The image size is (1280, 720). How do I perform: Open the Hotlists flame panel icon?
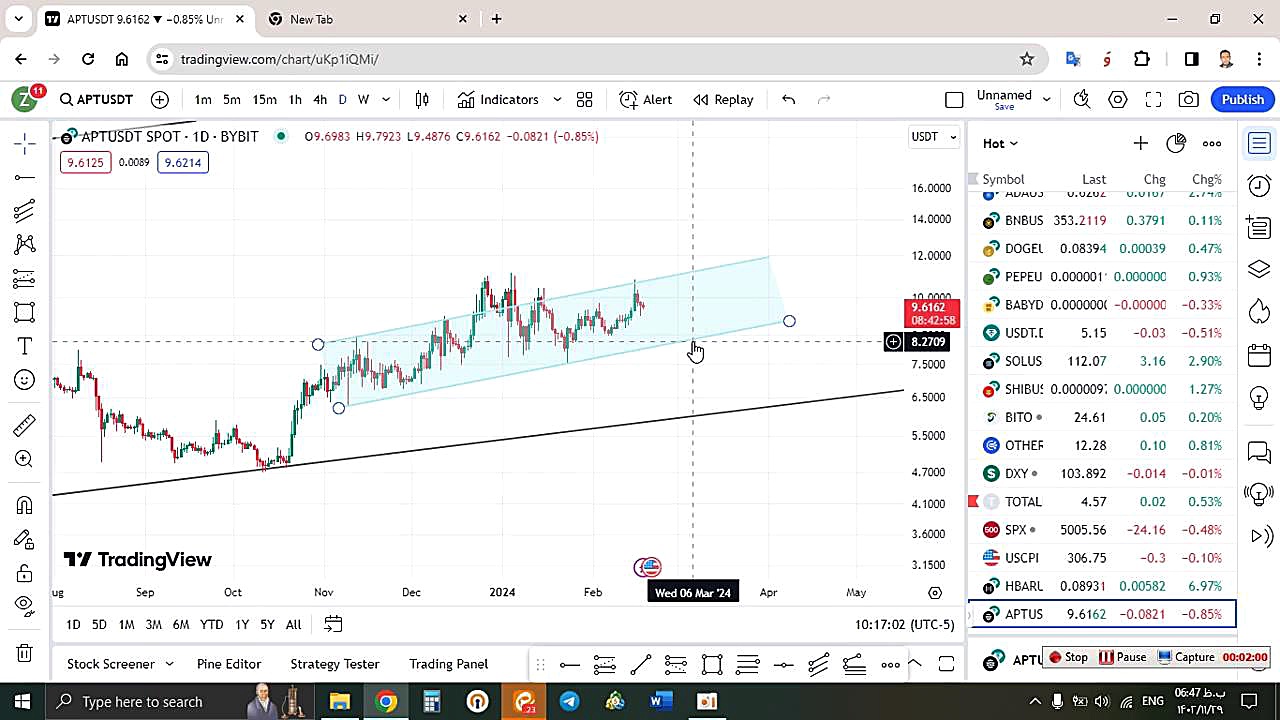(x=1259, y=311)
